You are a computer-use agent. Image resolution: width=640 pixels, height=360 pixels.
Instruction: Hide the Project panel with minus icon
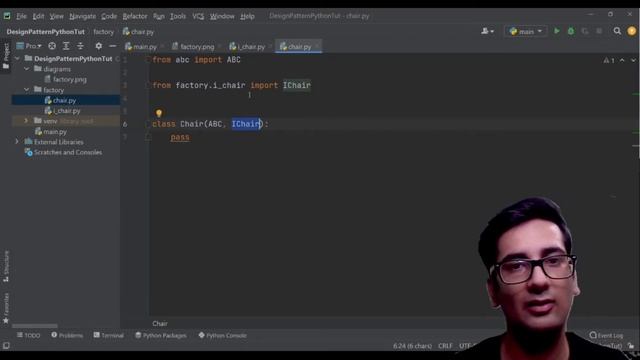(x=113, y=46)
